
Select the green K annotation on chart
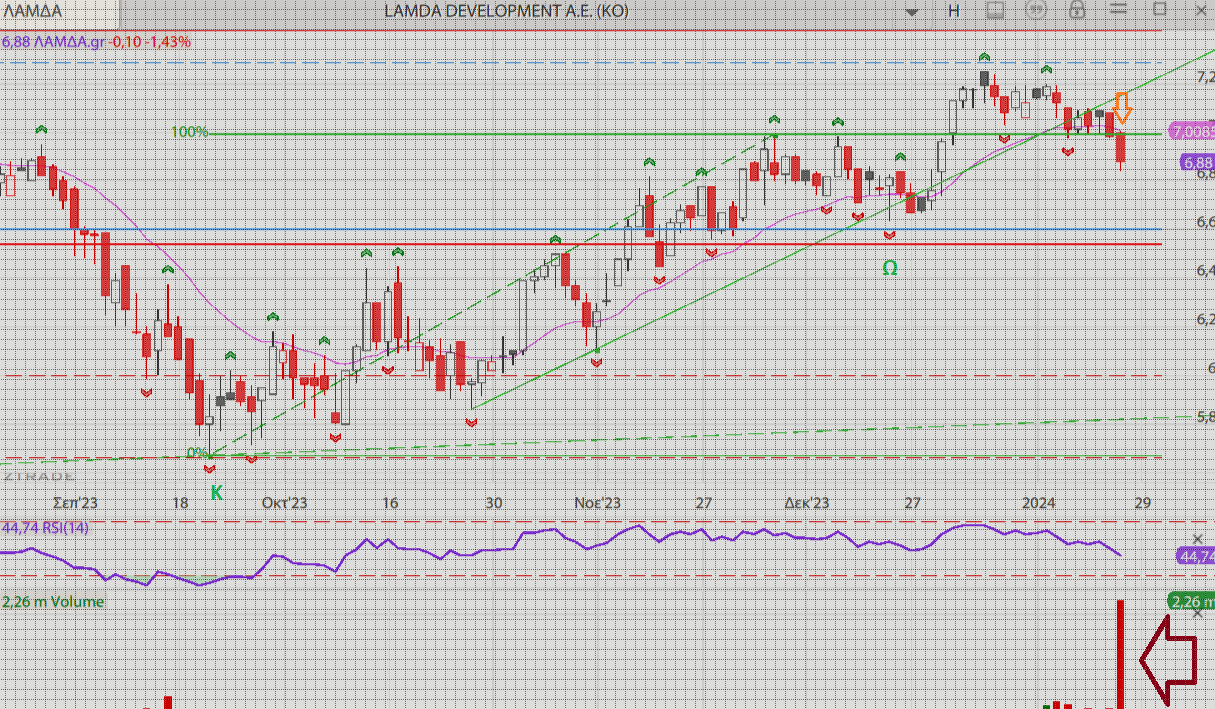[x=216, y=493]
